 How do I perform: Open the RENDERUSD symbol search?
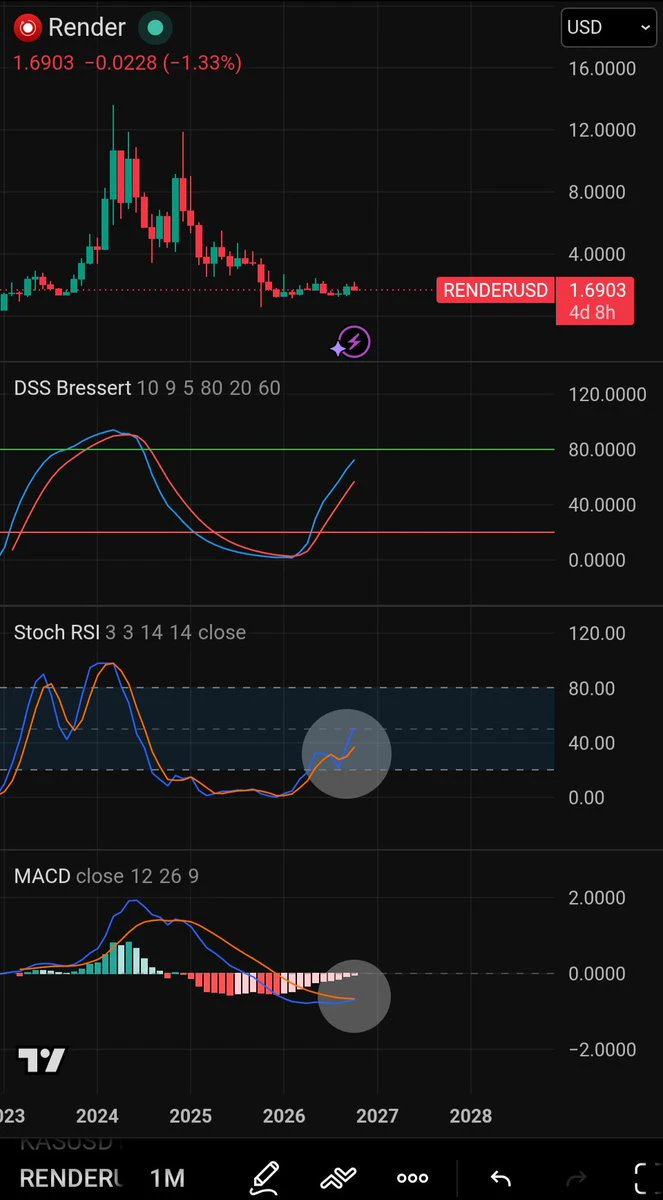pyautogui.click(x=70, y=1178)
